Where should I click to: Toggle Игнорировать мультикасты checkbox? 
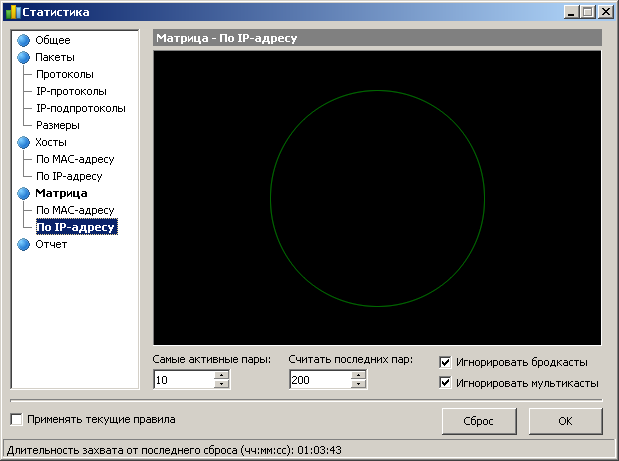point(445,382)
